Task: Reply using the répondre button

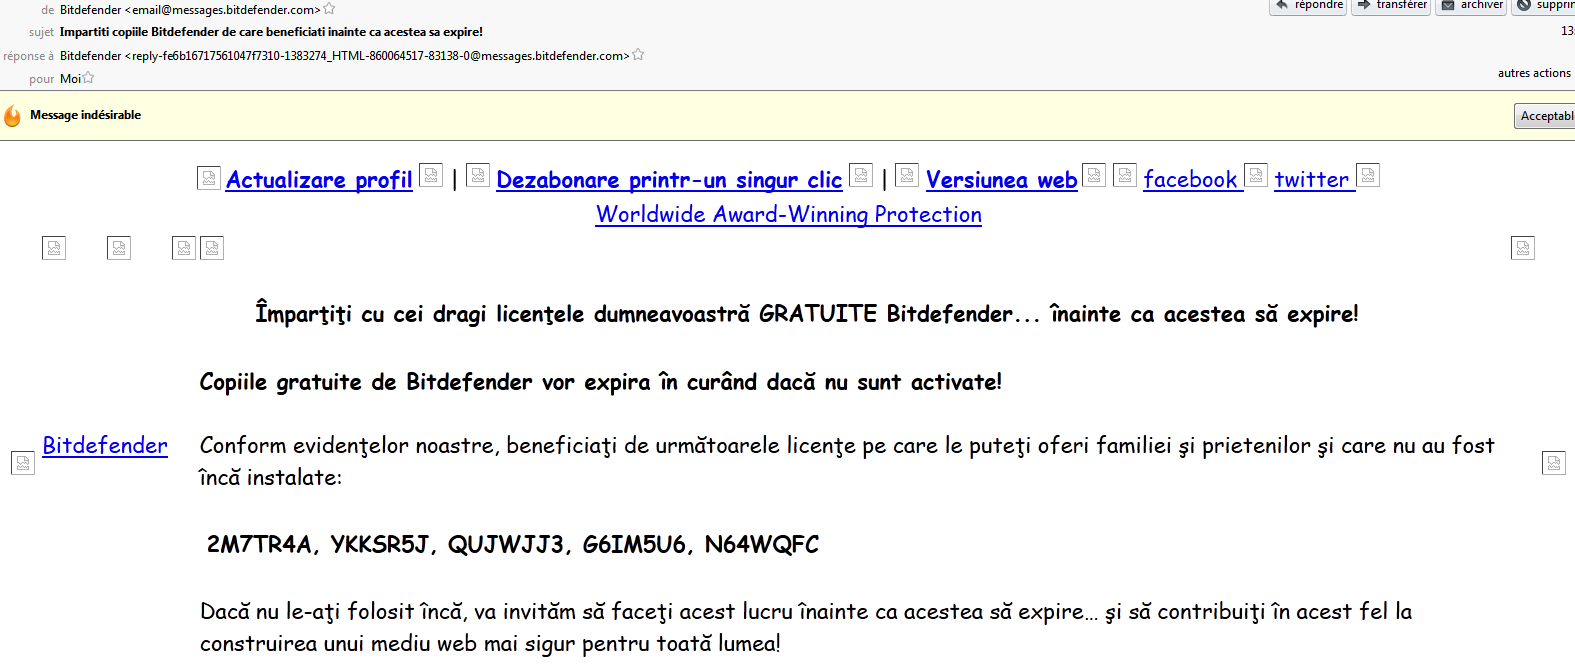Action: [1308, 6]
